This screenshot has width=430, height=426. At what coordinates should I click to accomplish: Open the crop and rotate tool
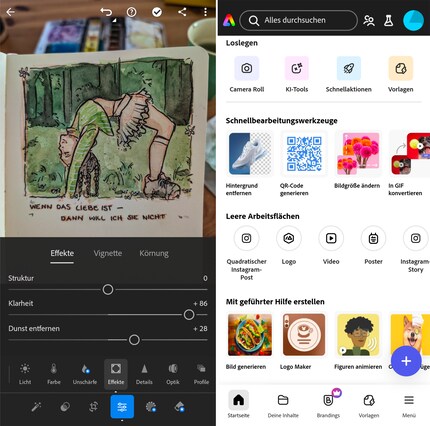click(x=94, y=407)
